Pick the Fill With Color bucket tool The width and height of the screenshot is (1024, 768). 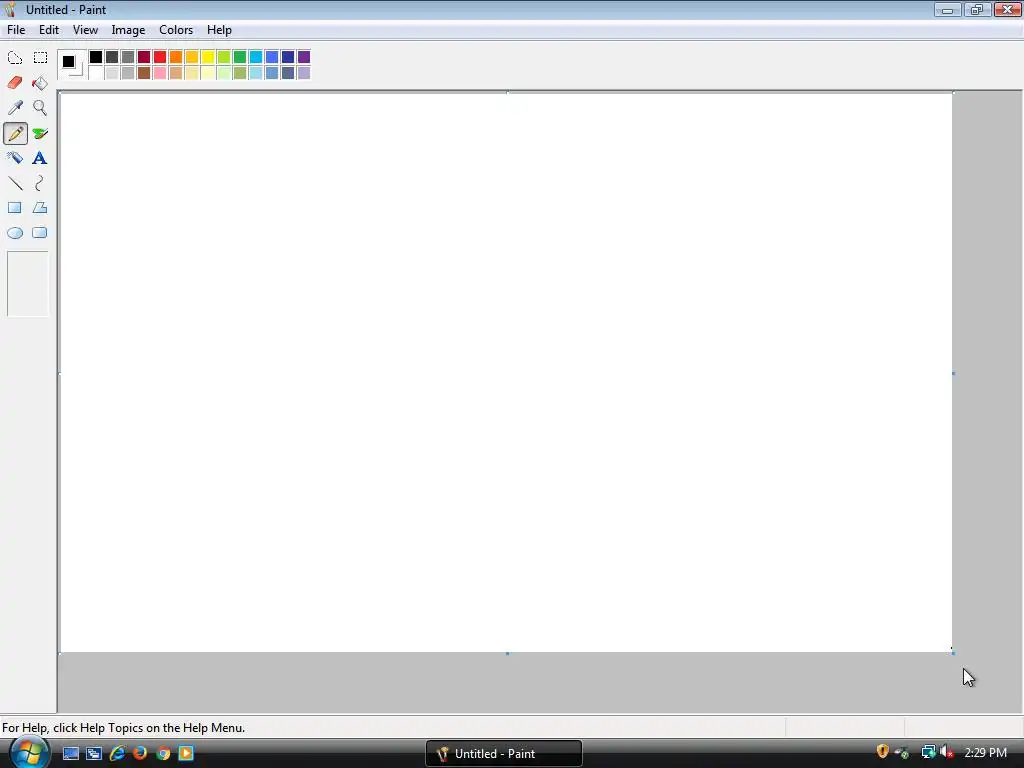40,83
